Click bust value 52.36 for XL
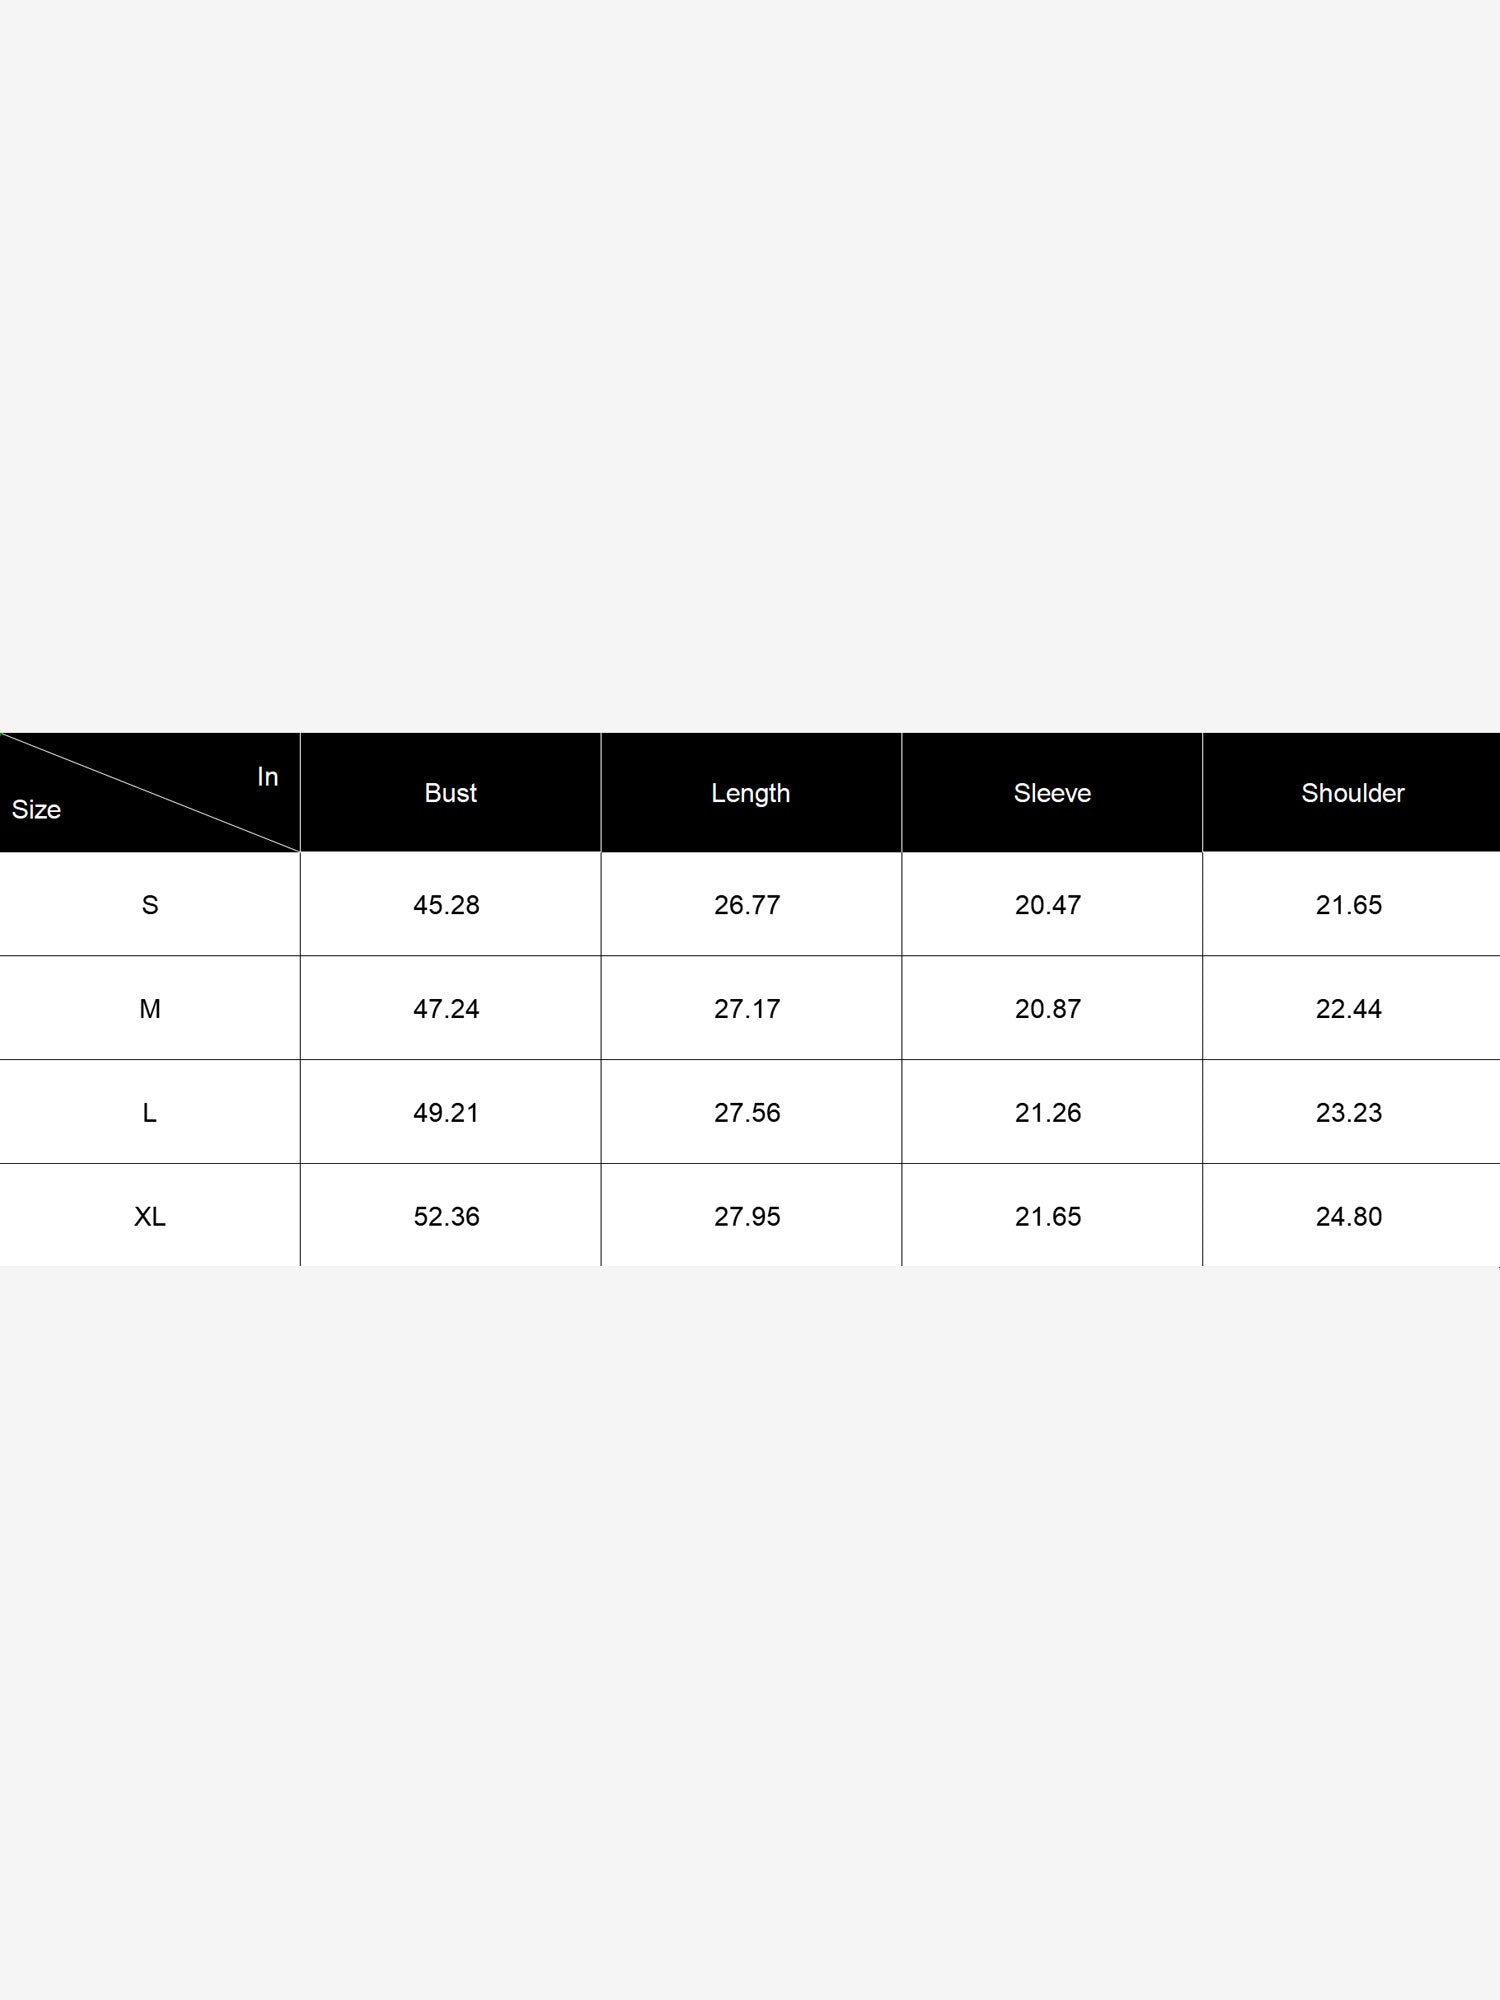Image resolution: width=1500 pixels, height=2000 pixels. (446, 1217)
